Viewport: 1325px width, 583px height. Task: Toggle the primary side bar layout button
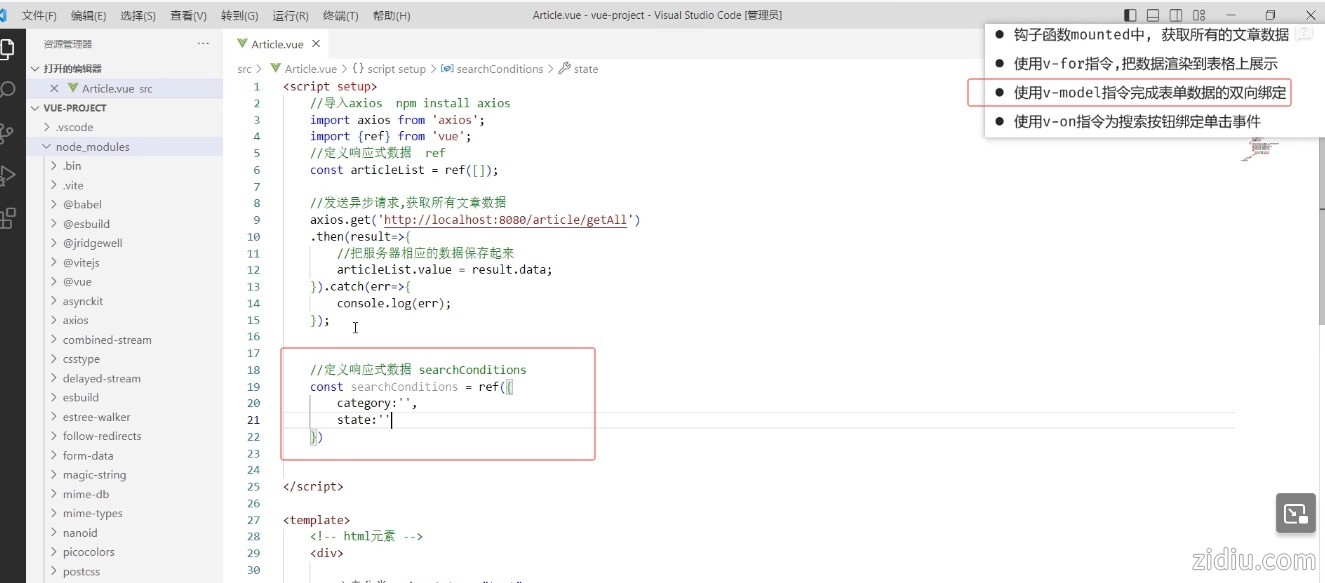point(1130,15)
